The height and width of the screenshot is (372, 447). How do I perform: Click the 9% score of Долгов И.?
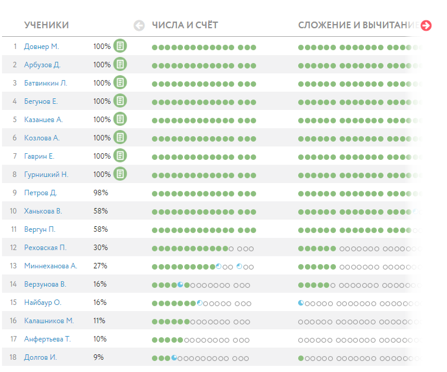click(x=98, y=357)
